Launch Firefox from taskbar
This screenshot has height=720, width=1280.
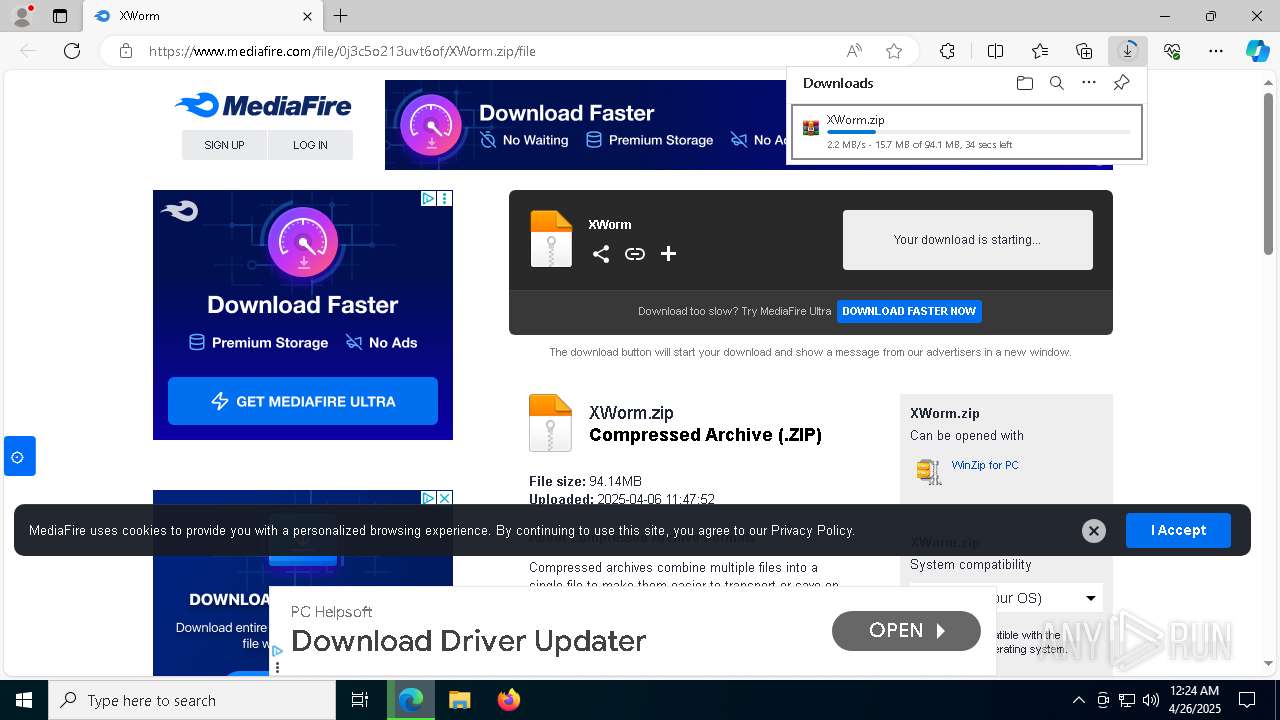coord(509,700)
